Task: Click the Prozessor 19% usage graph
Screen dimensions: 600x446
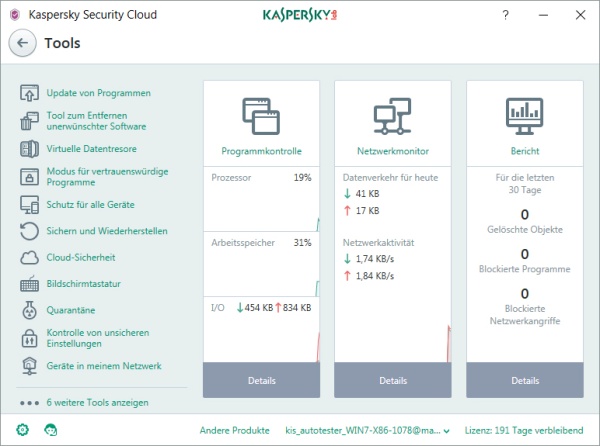Action: tap(261, 199)
